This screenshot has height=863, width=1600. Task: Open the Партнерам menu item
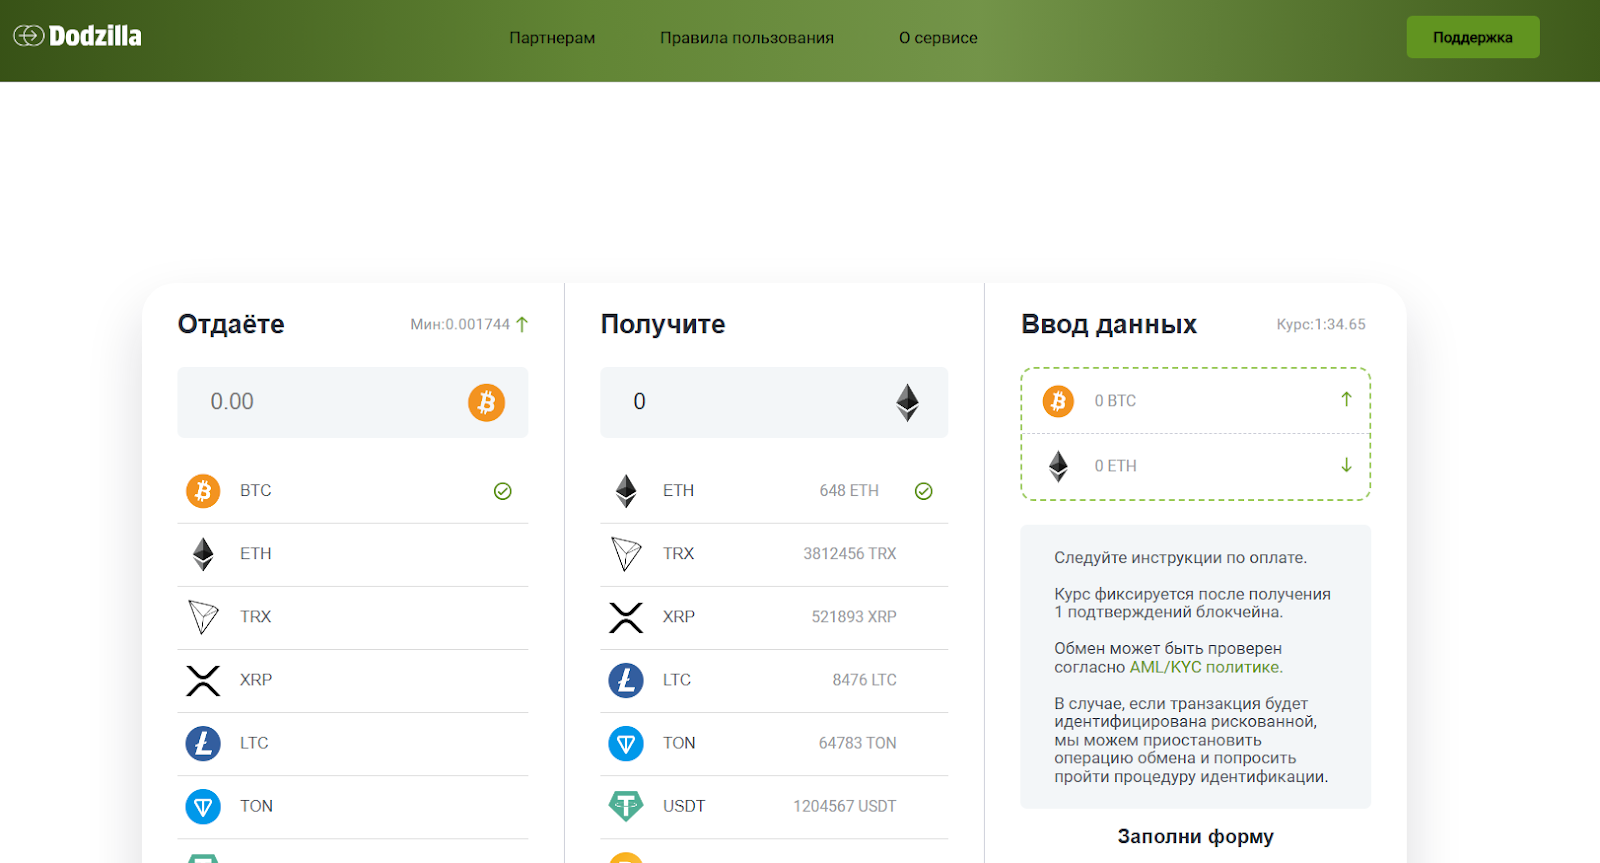[x=552, y=38]
